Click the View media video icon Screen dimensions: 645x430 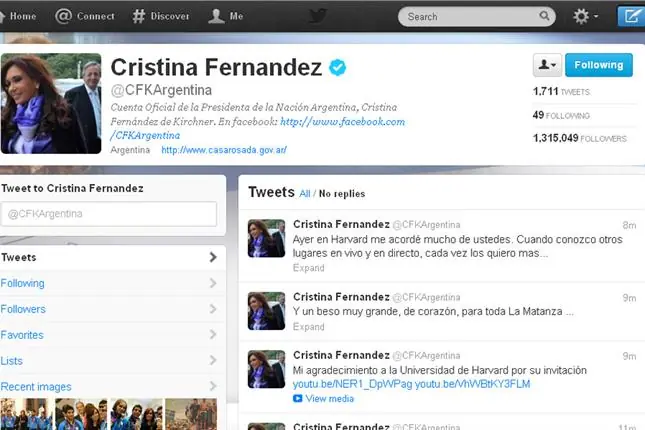click(x=297, y=398)
